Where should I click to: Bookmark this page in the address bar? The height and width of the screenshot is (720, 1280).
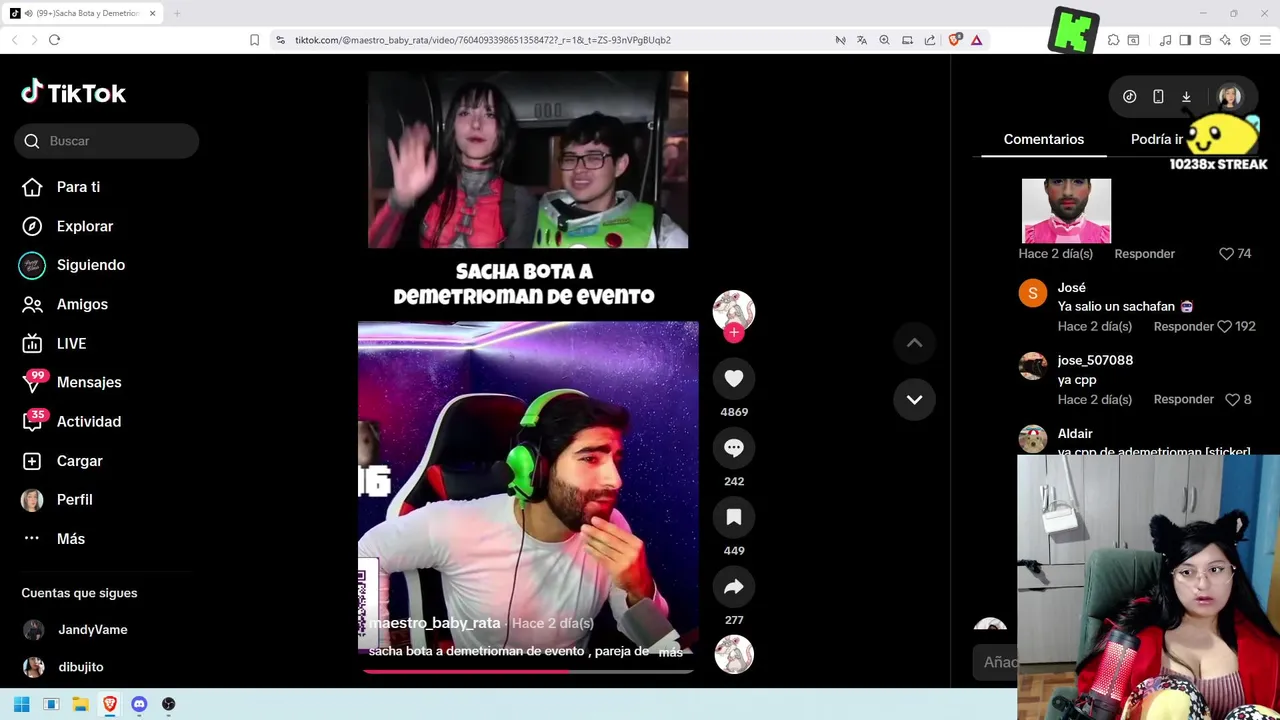click(x=254, y=40)
